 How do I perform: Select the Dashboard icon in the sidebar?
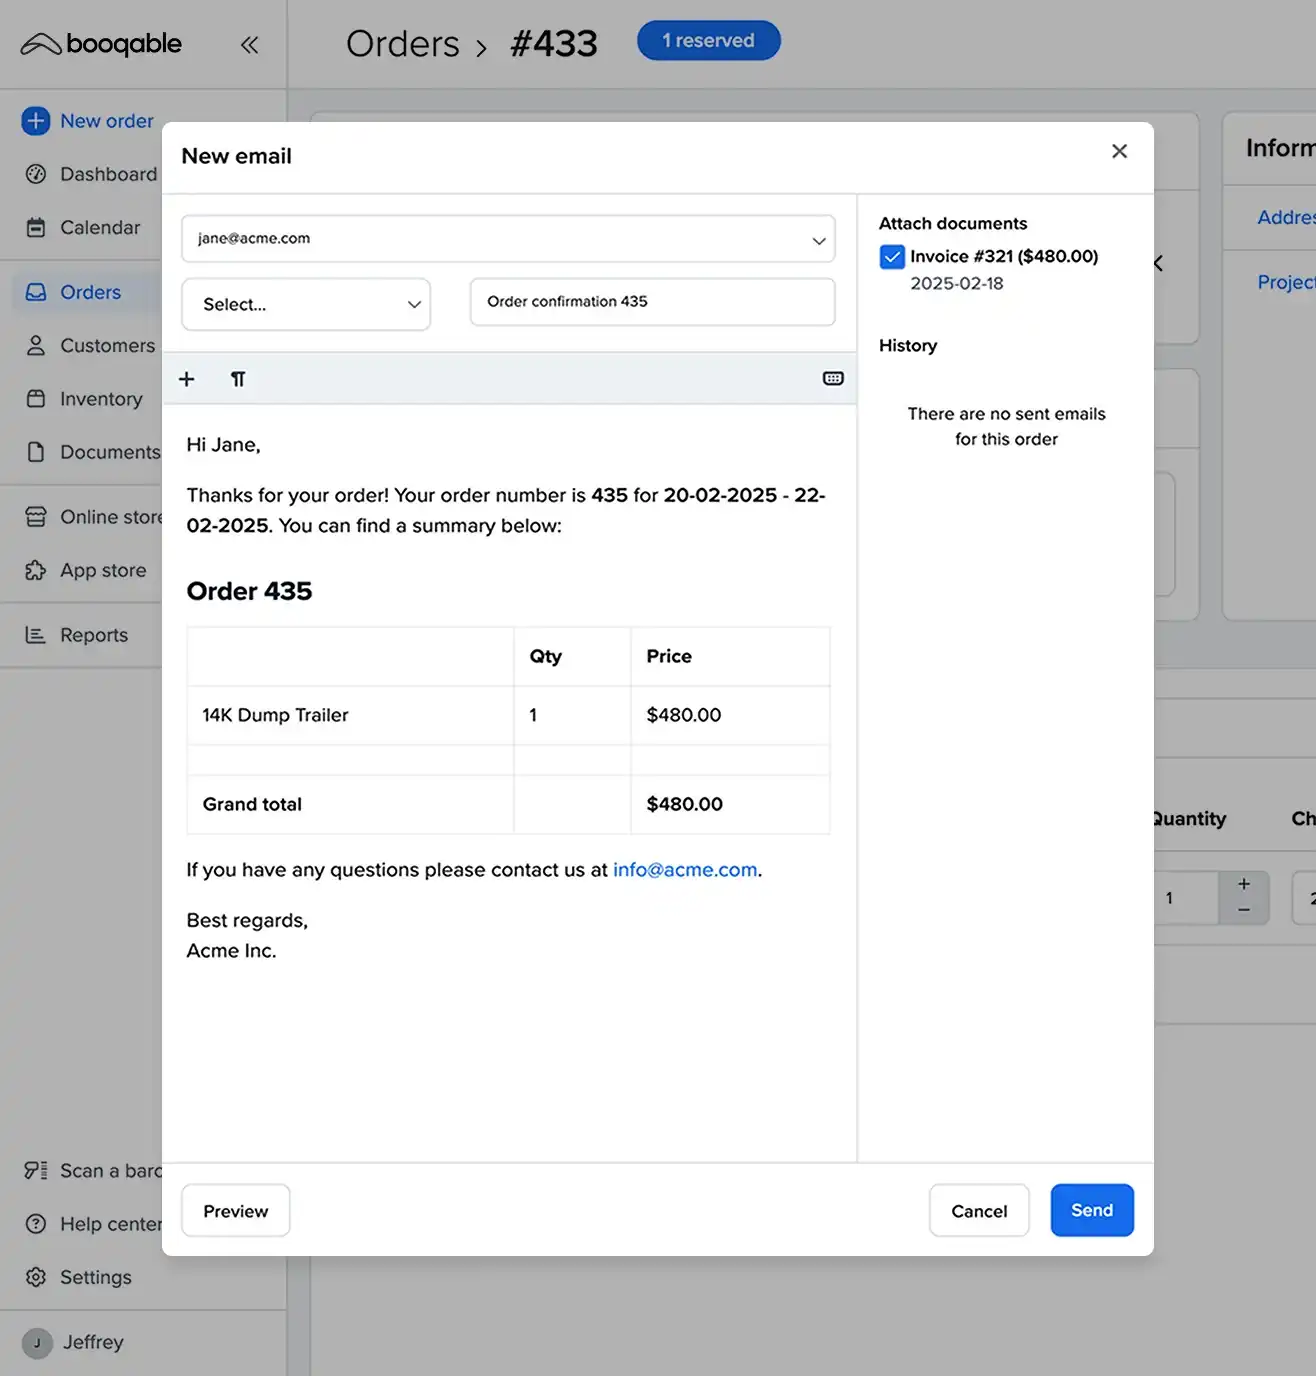click(x=36, y=173)
